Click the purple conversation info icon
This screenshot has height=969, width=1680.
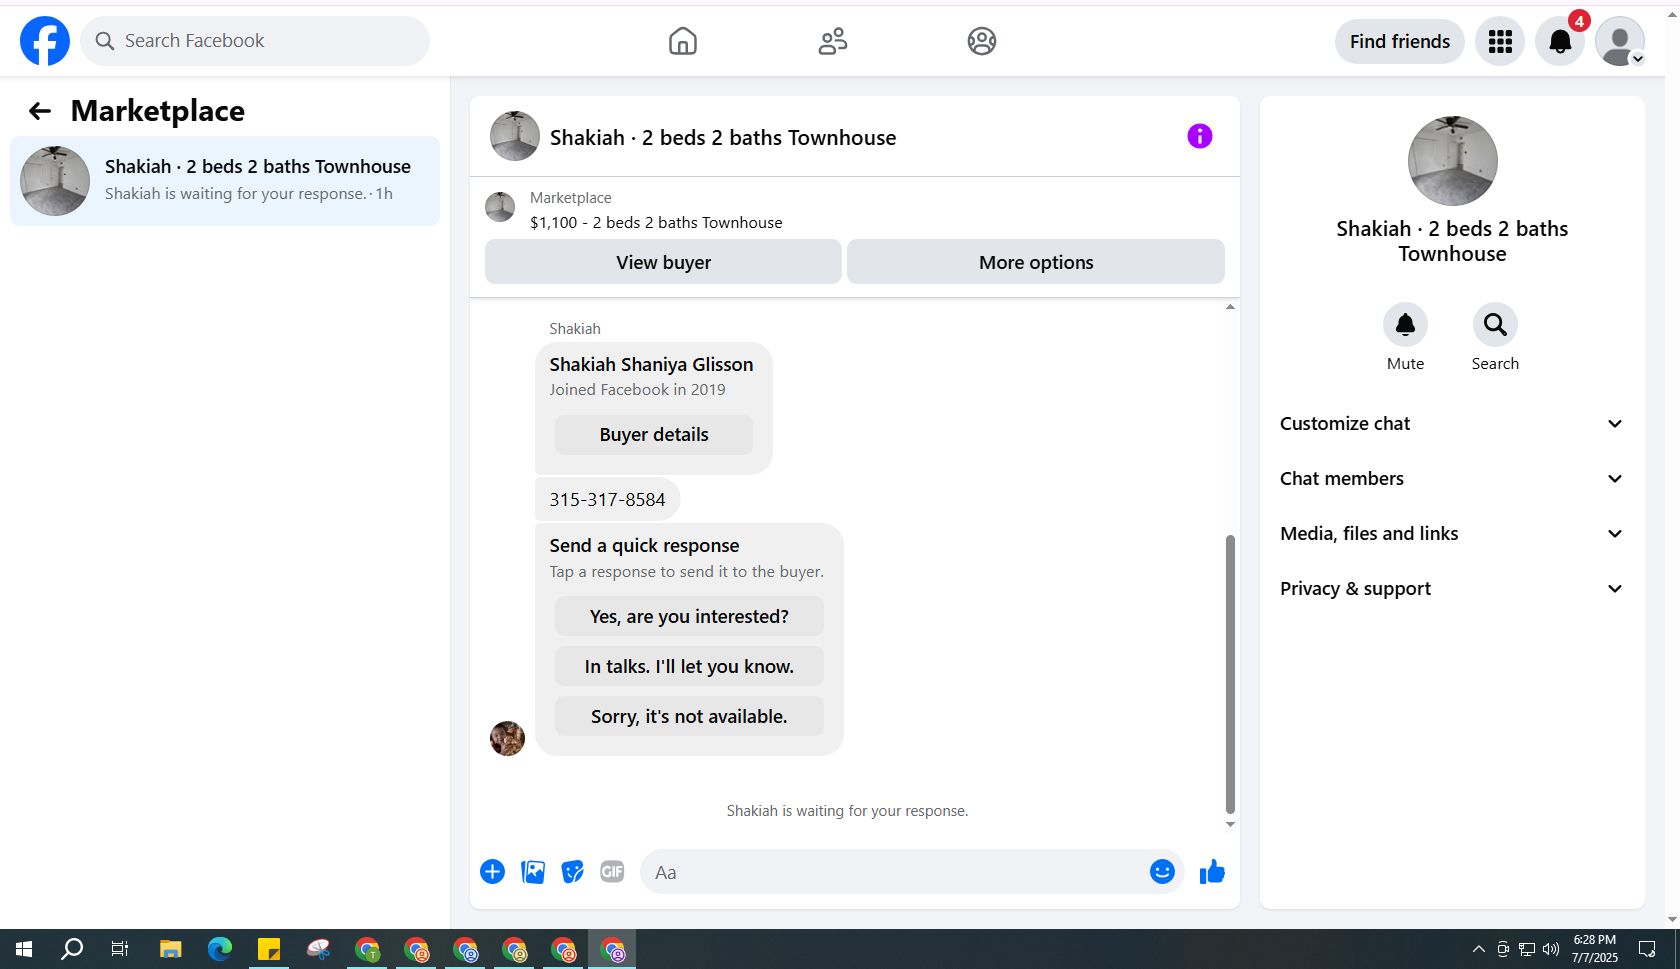(1200, 136)
